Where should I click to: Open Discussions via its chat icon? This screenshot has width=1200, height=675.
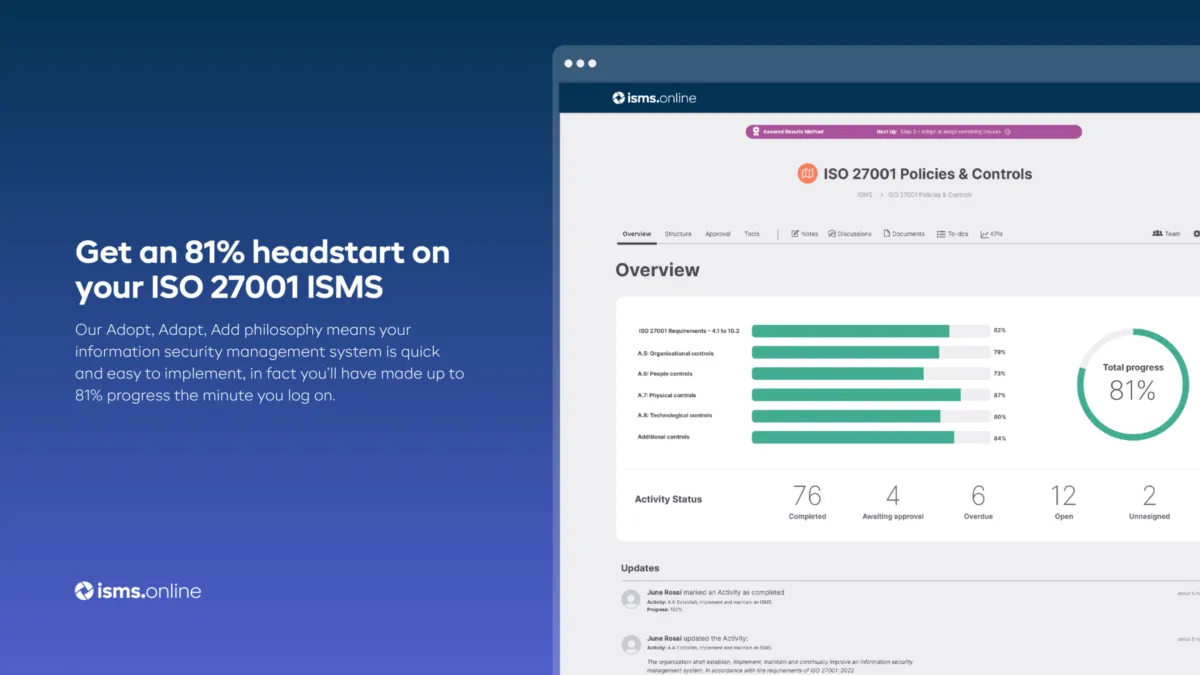point(832,234)
